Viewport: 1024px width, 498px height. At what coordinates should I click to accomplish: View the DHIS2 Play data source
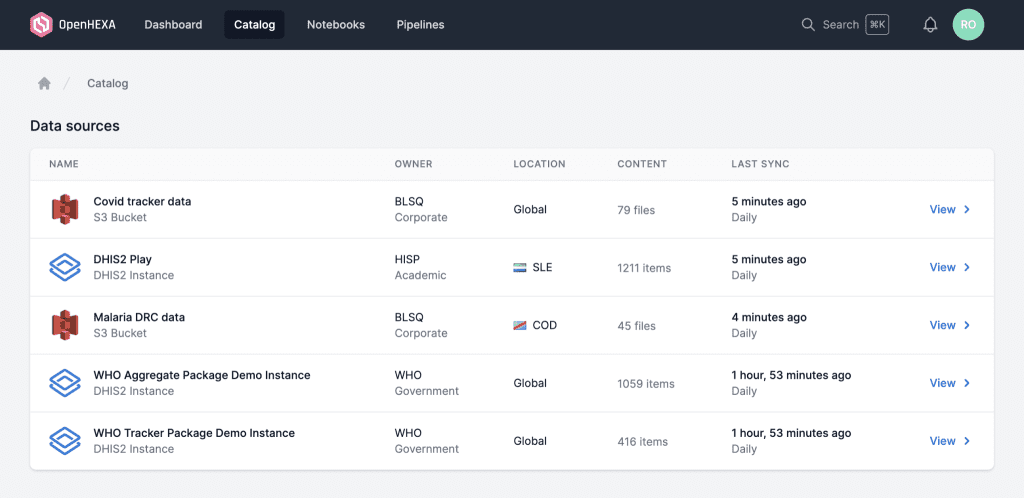949,267
